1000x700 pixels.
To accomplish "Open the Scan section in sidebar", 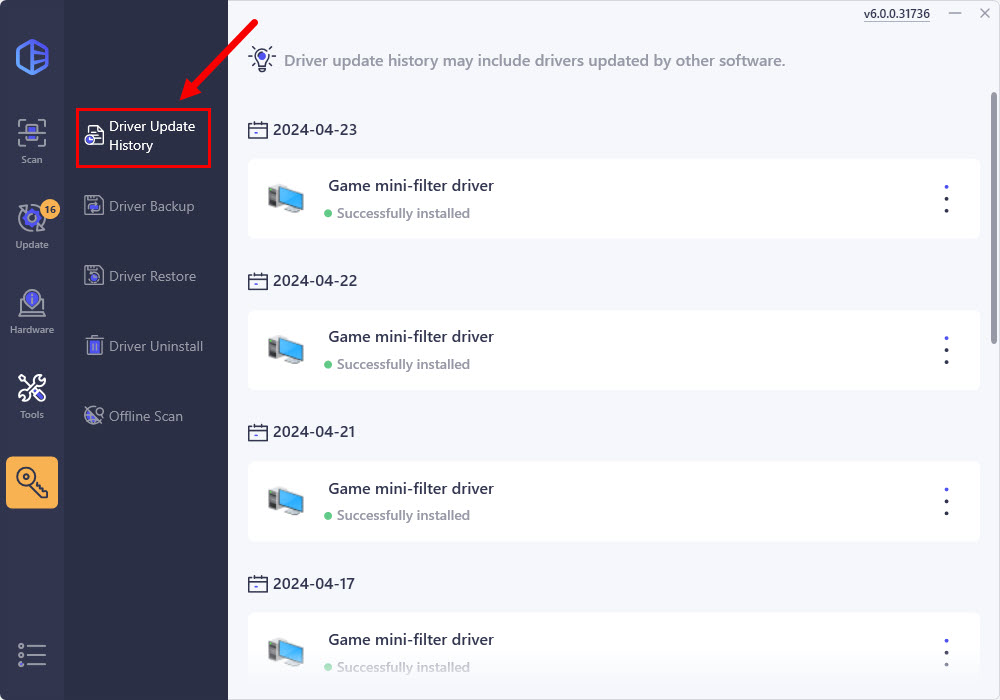I will pyautogui.click(x=32, y=140).
